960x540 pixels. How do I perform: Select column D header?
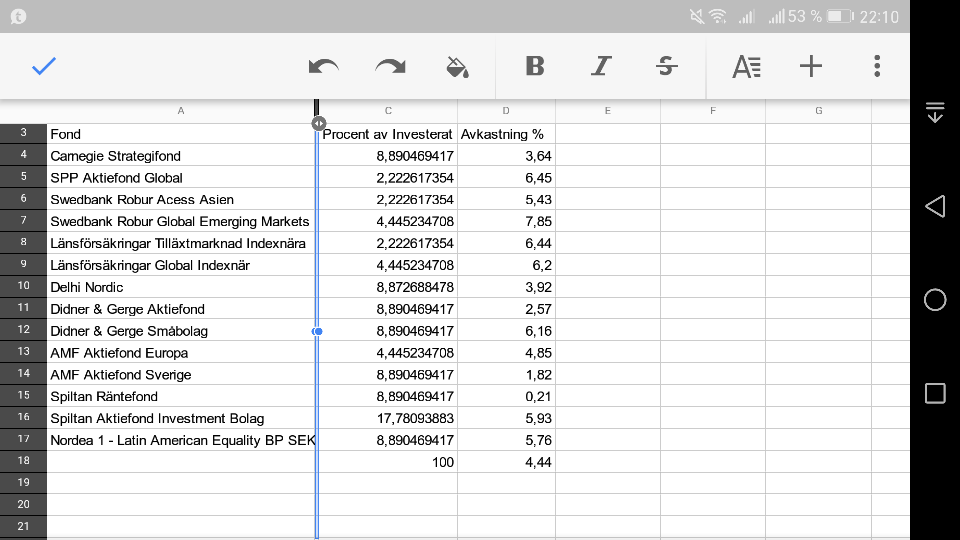point(506,111)
